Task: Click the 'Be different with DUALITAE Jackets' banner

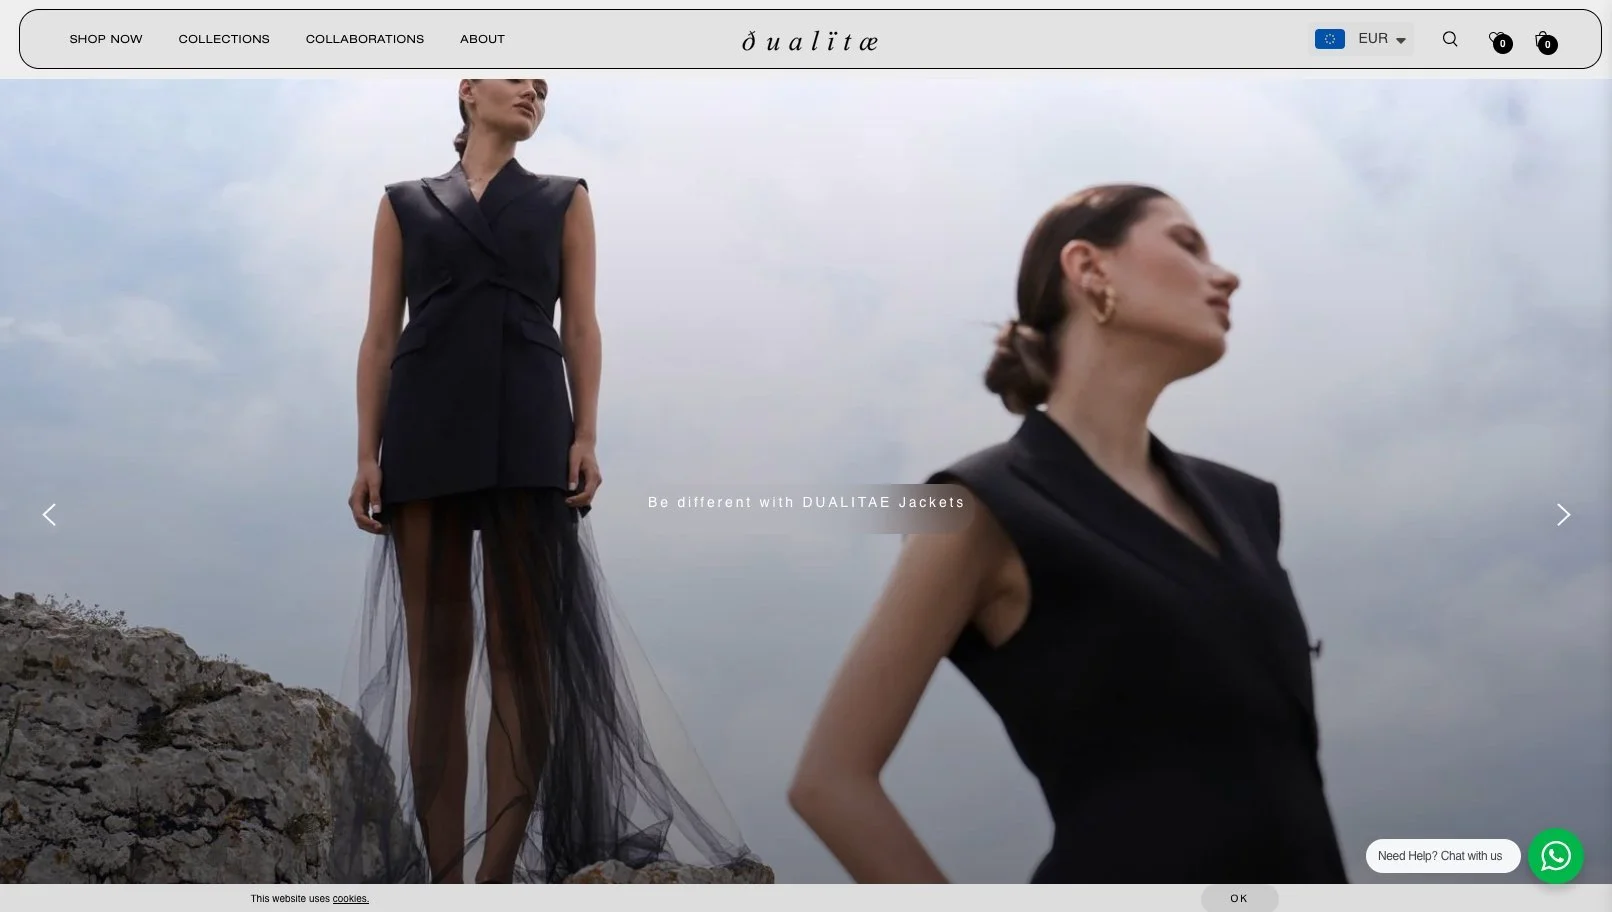Action: 806,502
